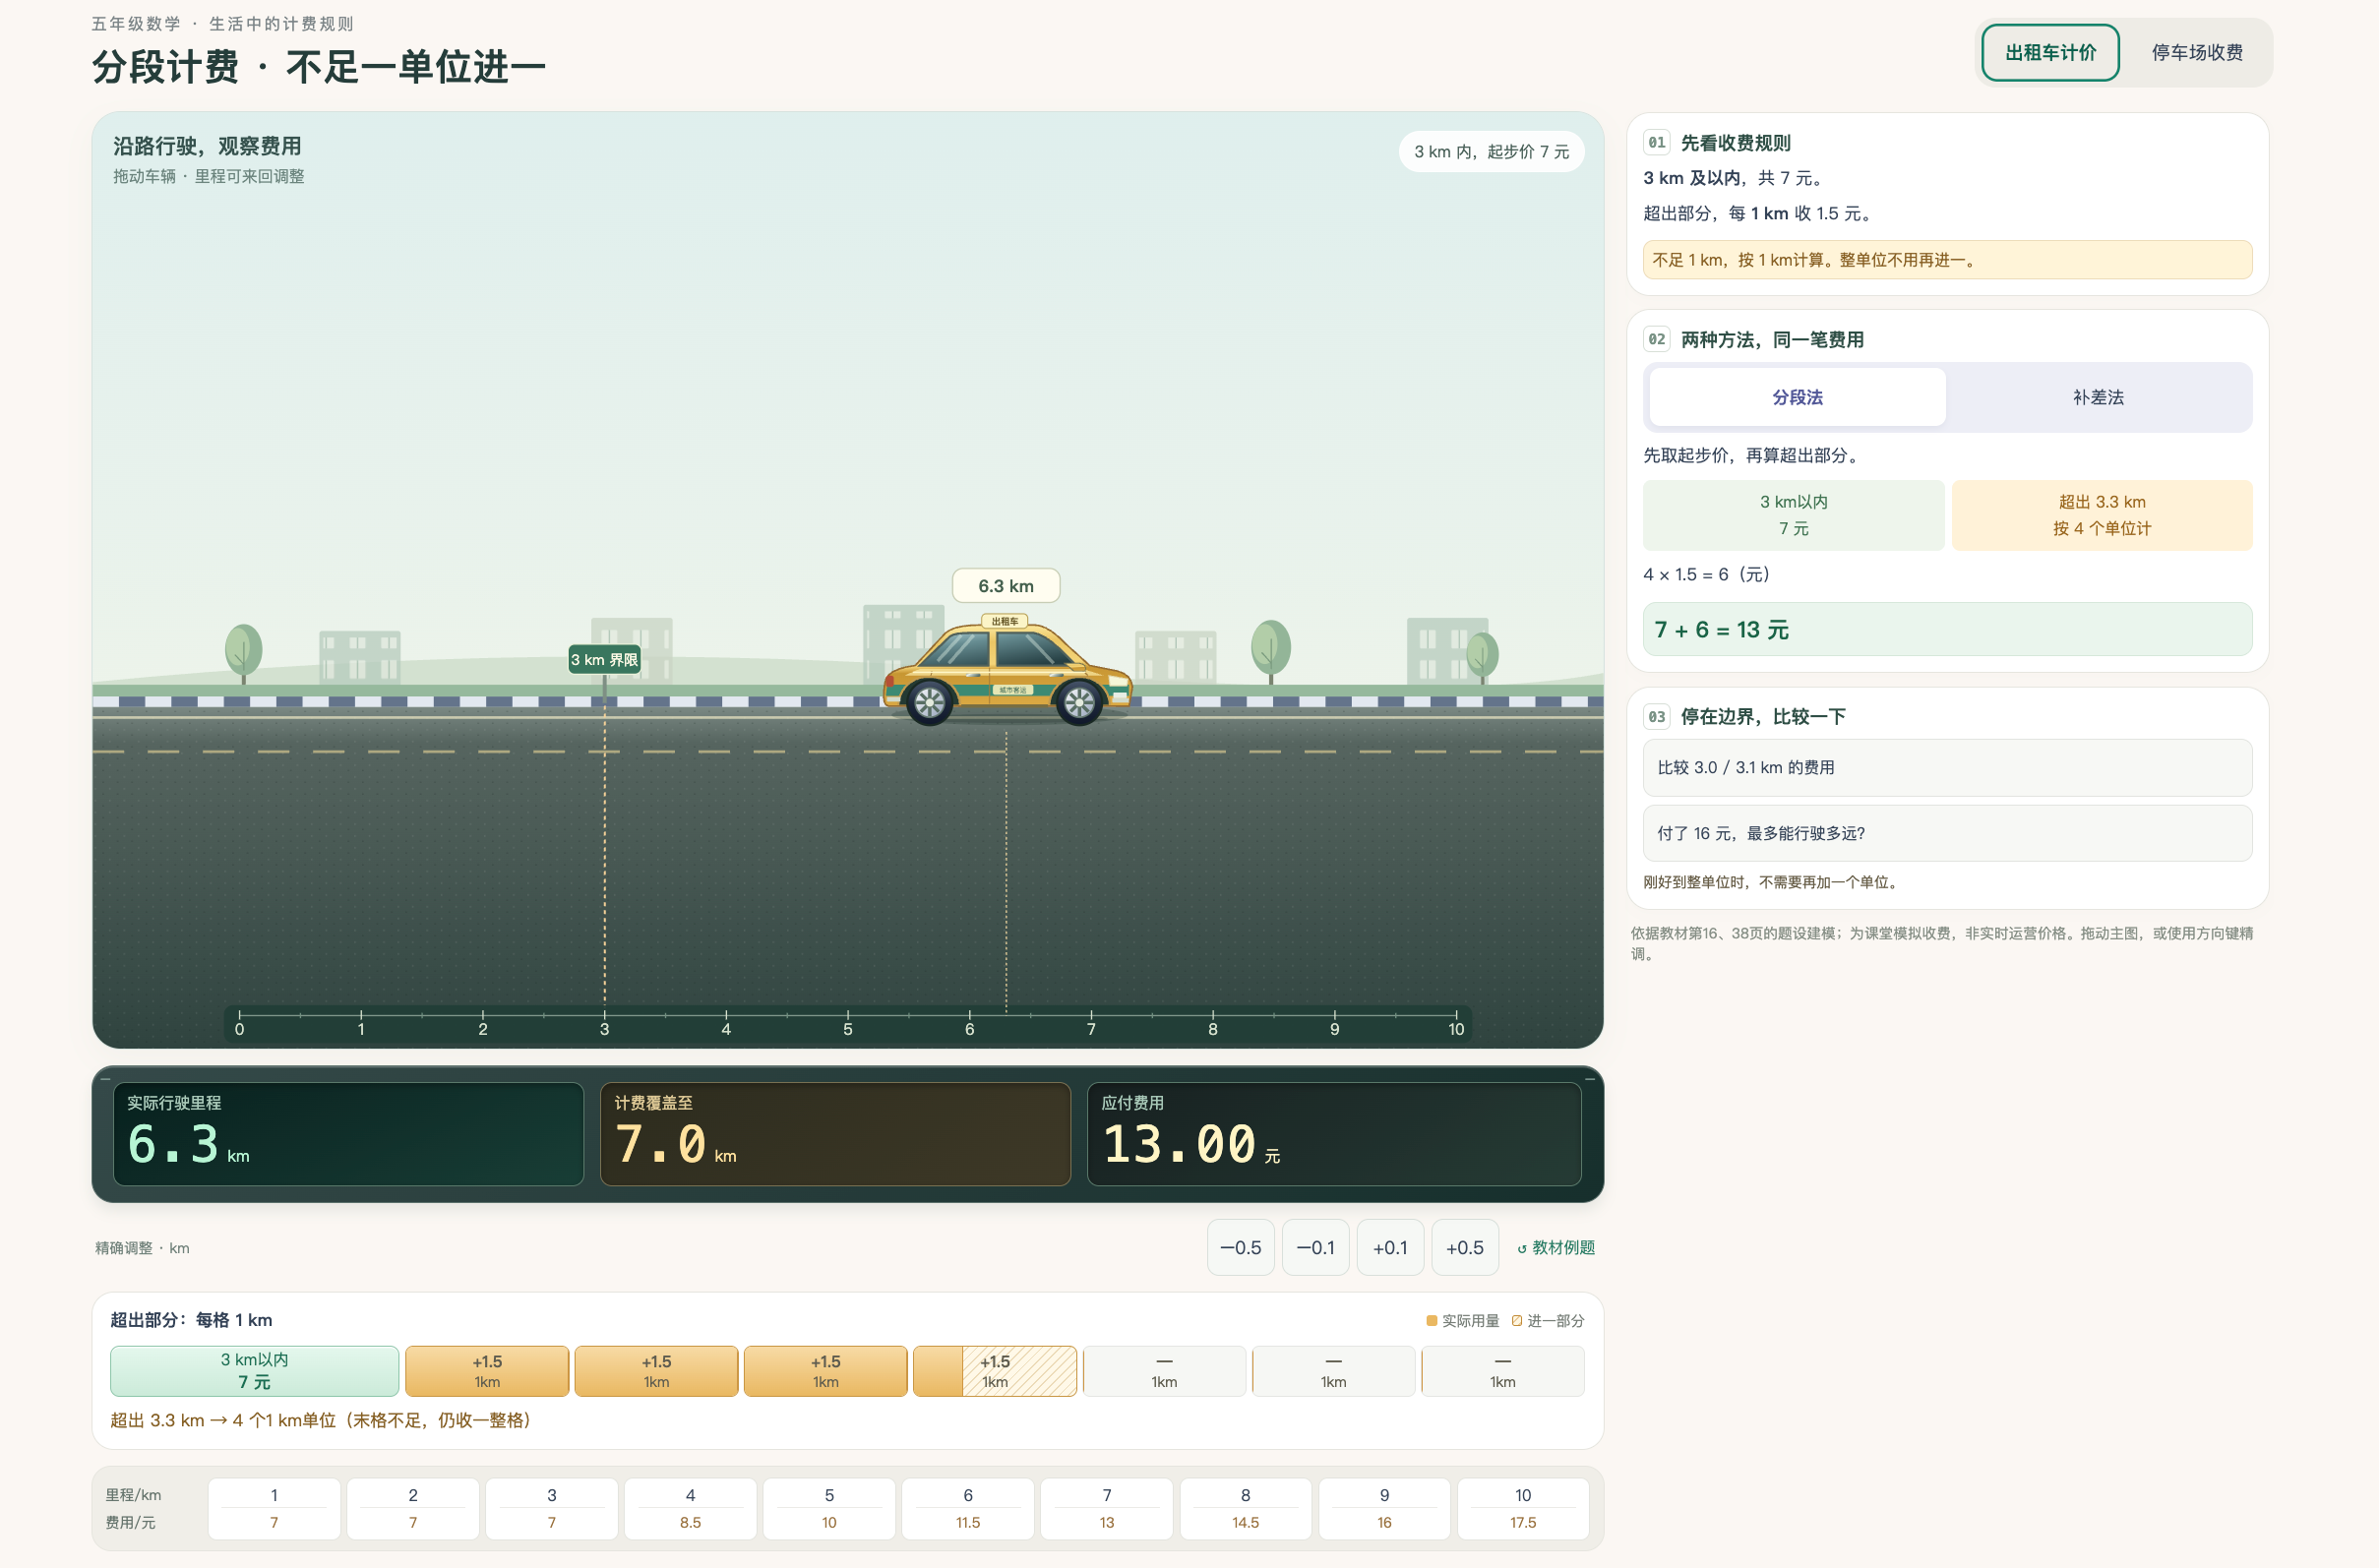Click the 超出 3.3 km 按 4 个单位计 card

tap(2102, 515)
